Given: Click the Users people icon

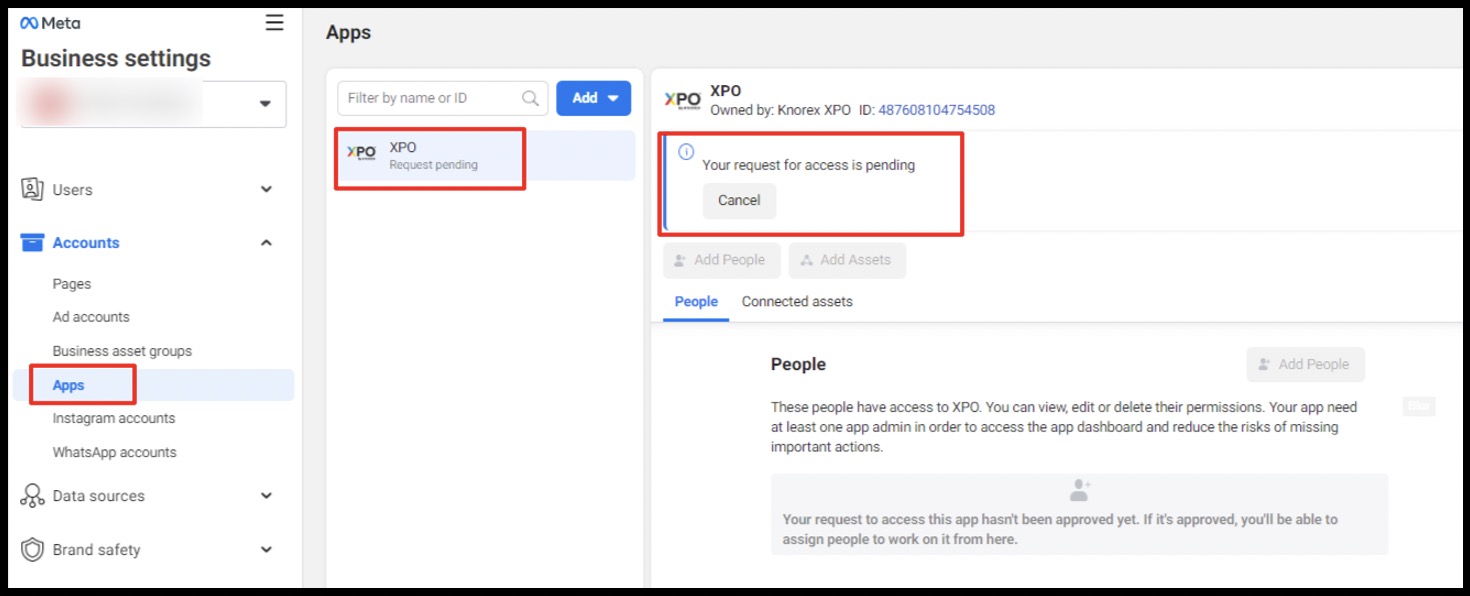Looking at the screenshot, I should 32,189.
